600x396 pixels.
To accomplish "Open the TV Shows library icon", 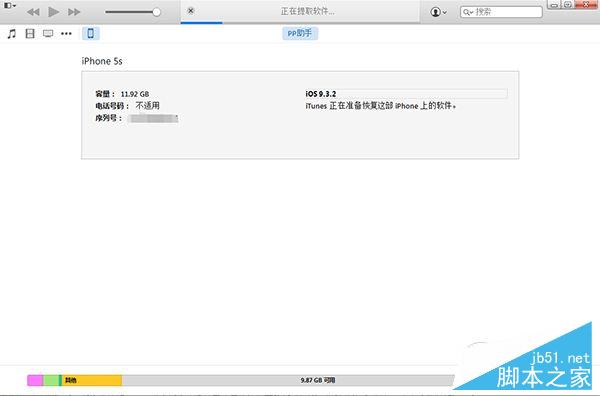I will click(48, 34).
